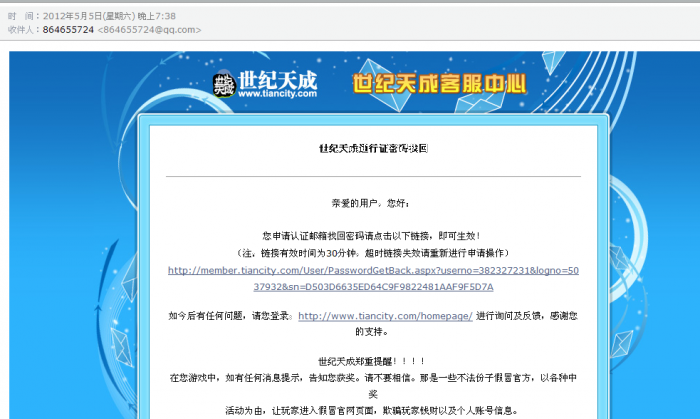The height and width of the screenshot is (419, 700).
Task: Click the line 您申请认证邮箱找回密码请点击以下链接
Action: coord(372,236)
